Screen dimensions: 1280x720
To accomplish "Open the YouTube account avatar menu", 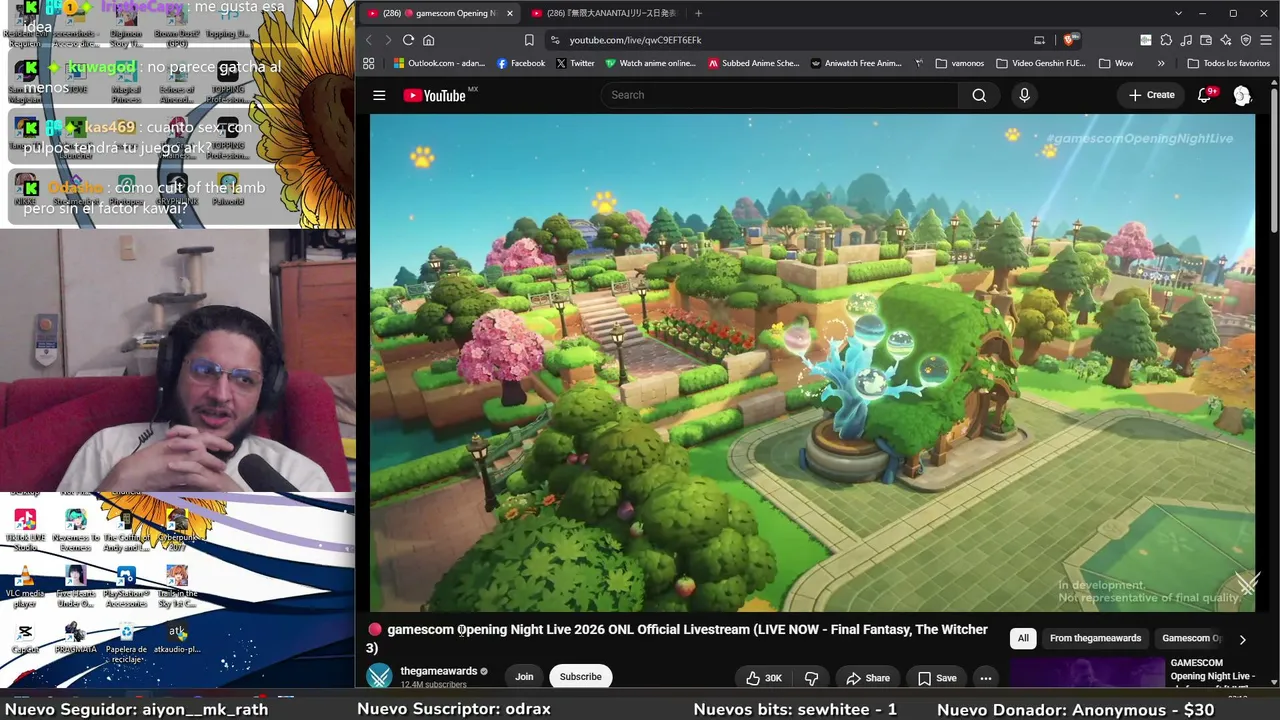I will (x=1242, y=95).
